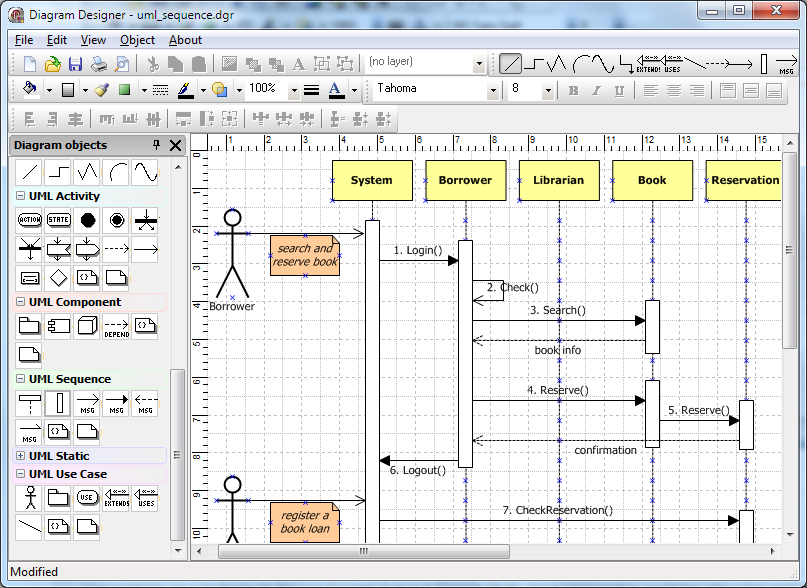
Task: Expand the UML Static section
Action: pos(20,456)
